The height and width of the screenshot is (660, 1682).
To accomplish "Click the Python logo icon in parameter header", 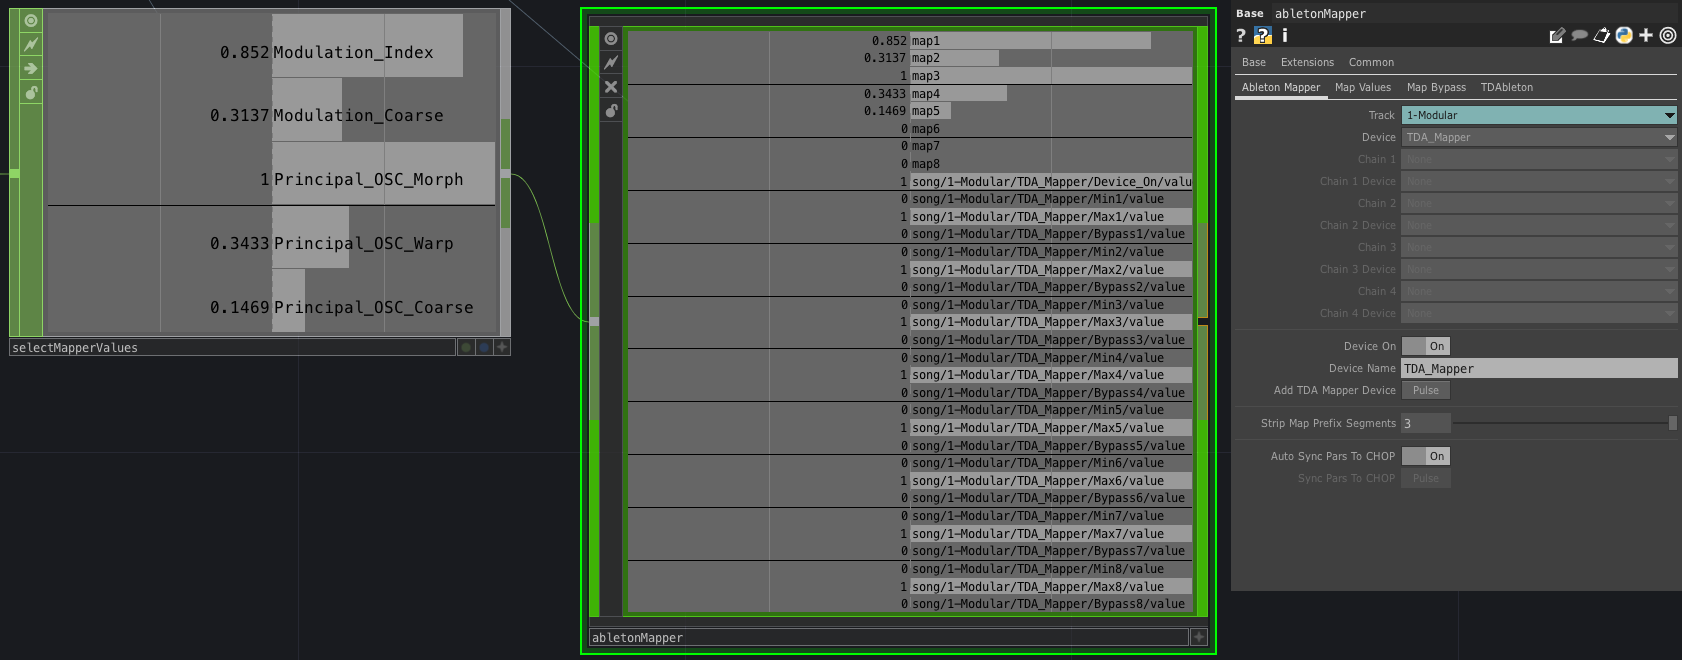I will (1624, 36).
